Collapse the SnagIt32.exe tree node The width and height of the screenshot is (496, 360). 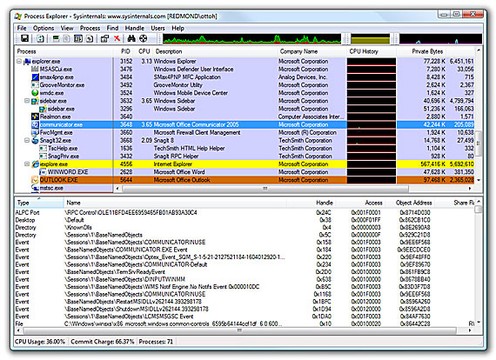27,140
